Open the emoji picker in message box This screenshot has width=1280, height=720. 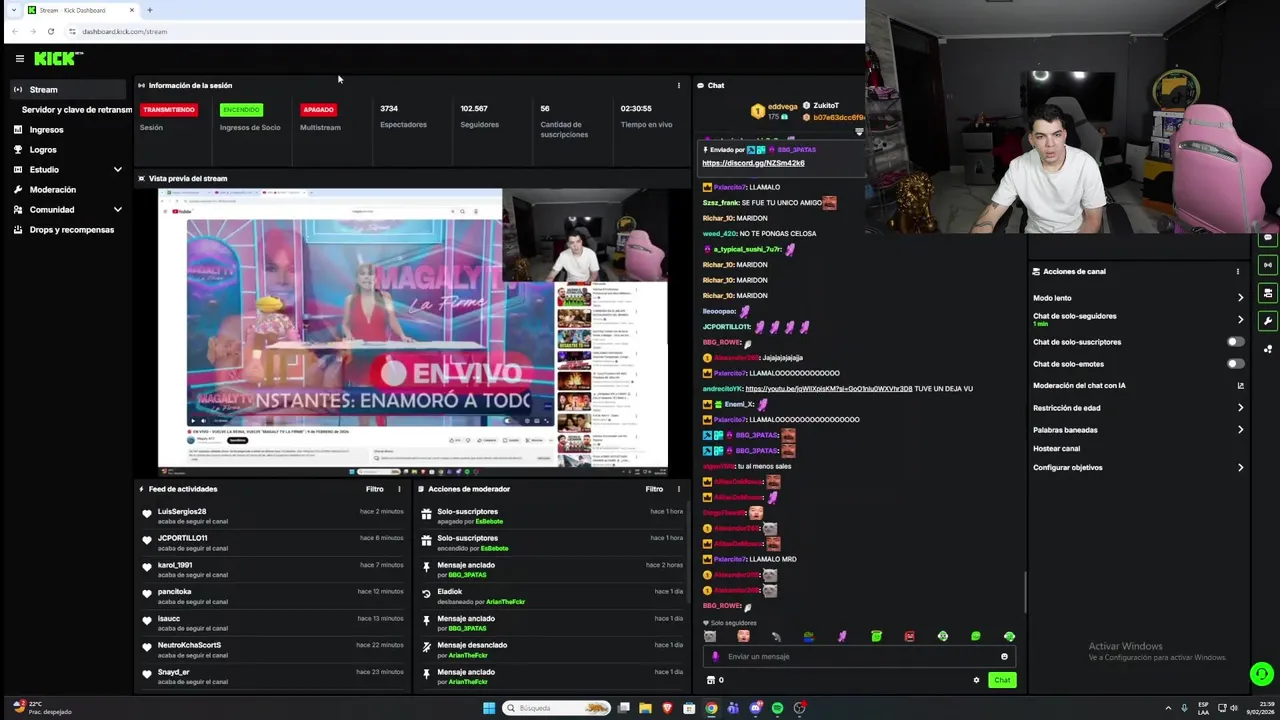pyautogui.click(x=1004, y=657)
